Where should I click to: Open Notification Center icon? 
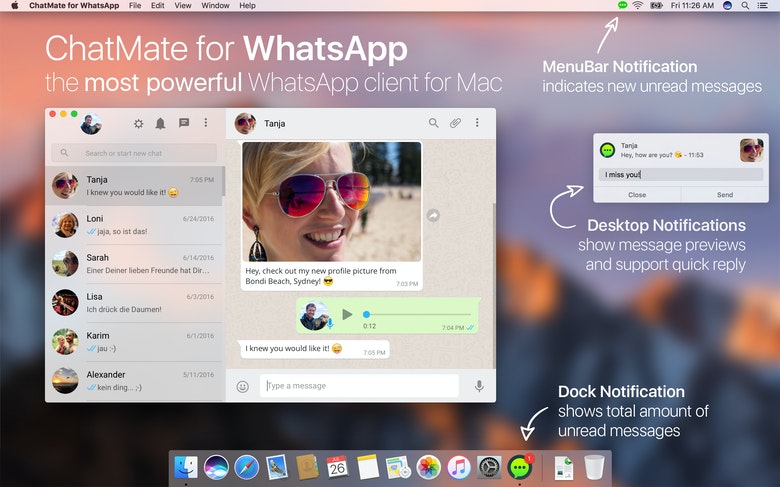762,5
